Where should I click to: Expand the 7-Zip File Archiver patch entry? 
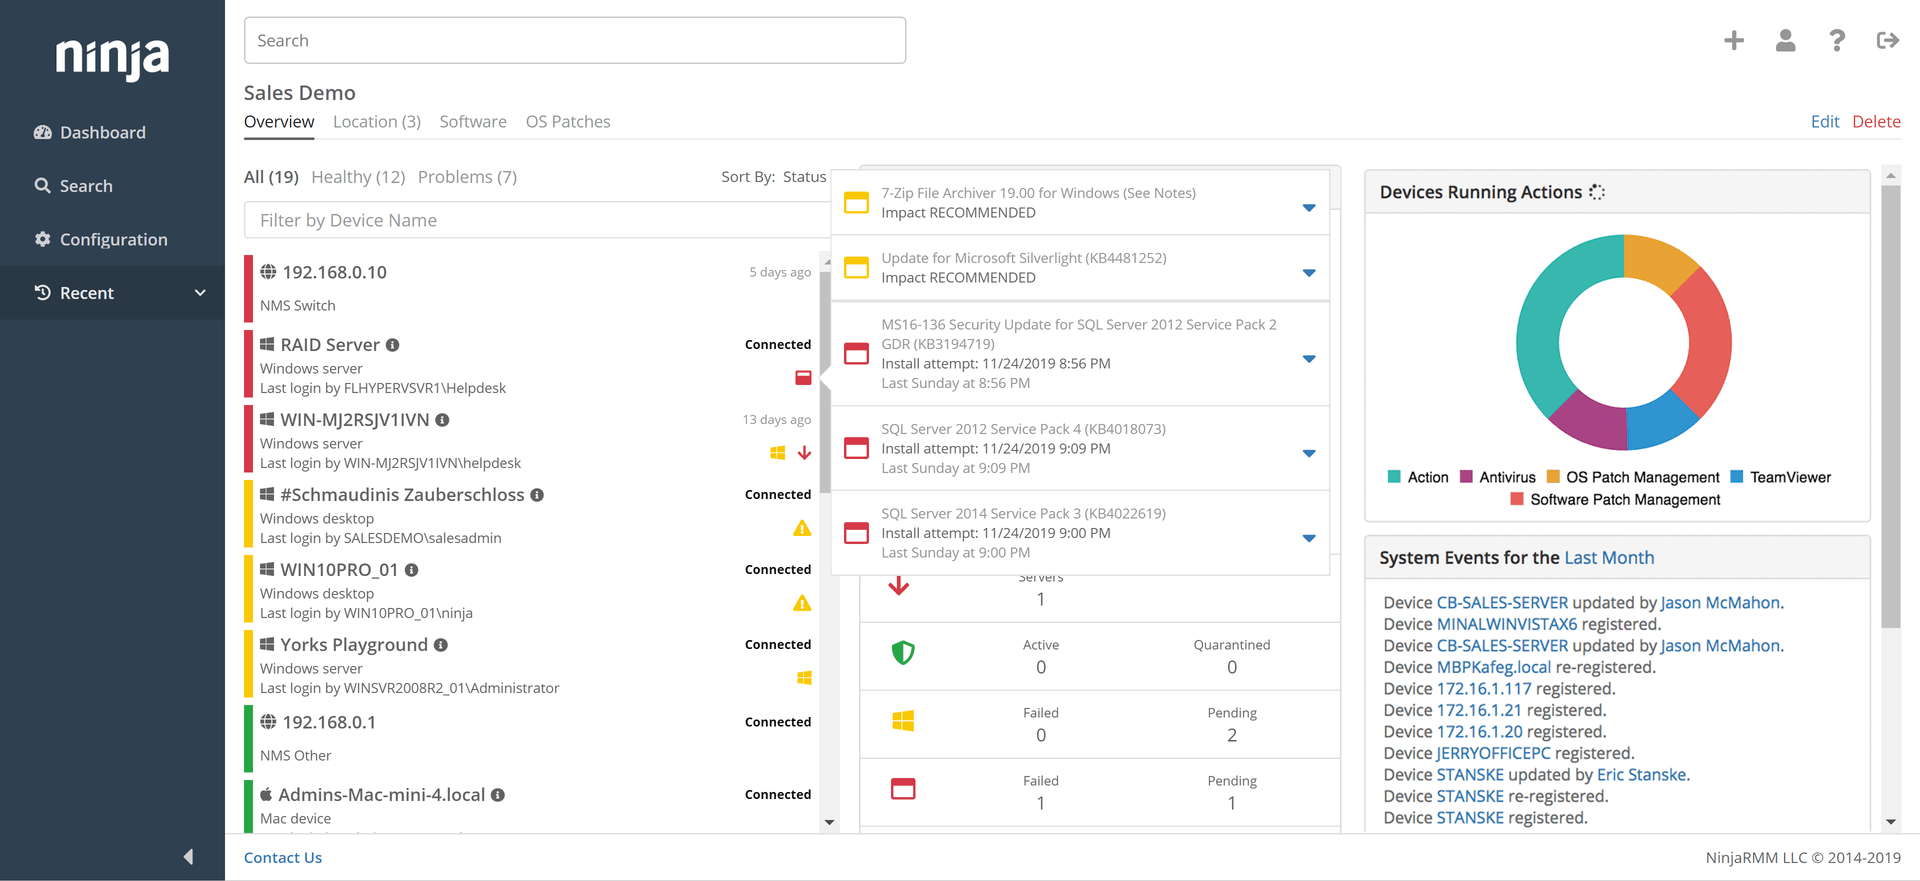1308,208
